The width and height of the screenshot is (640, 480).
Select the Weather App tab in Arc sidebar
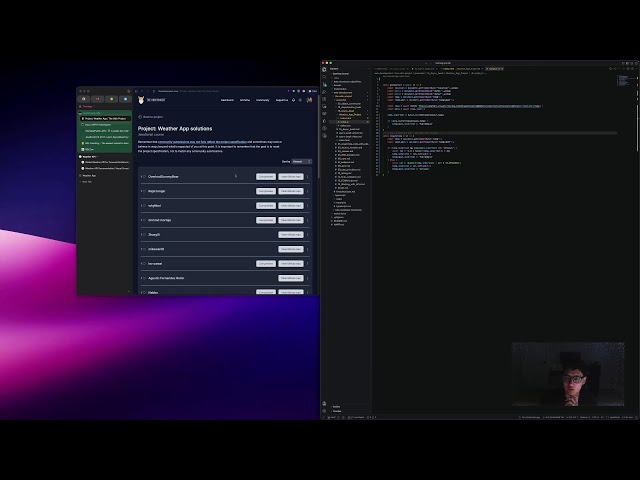[89, 176]
